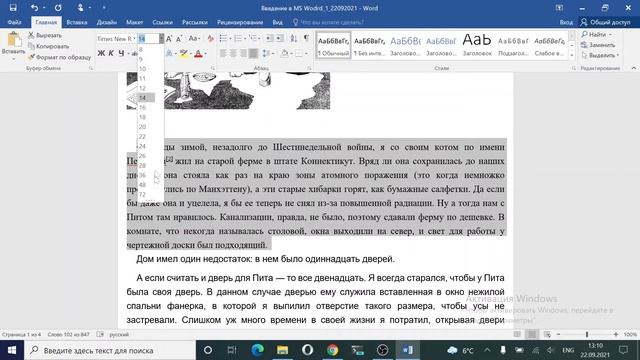Viewport: 640px width, 360px height.
Task: Switch to the Вставка tab
Action: pyautogui.click(x=77, y=22)
